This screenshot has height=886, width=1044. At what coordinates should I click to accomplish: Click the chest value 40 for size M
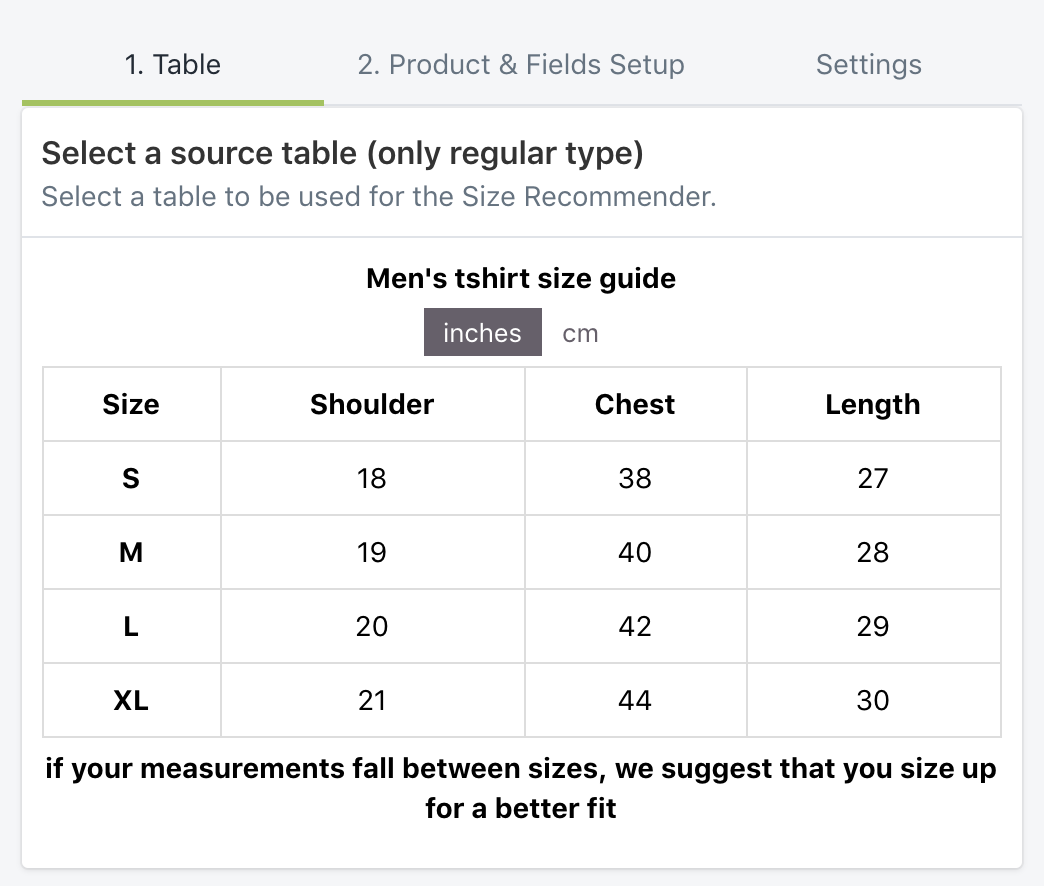pos(635,552)
